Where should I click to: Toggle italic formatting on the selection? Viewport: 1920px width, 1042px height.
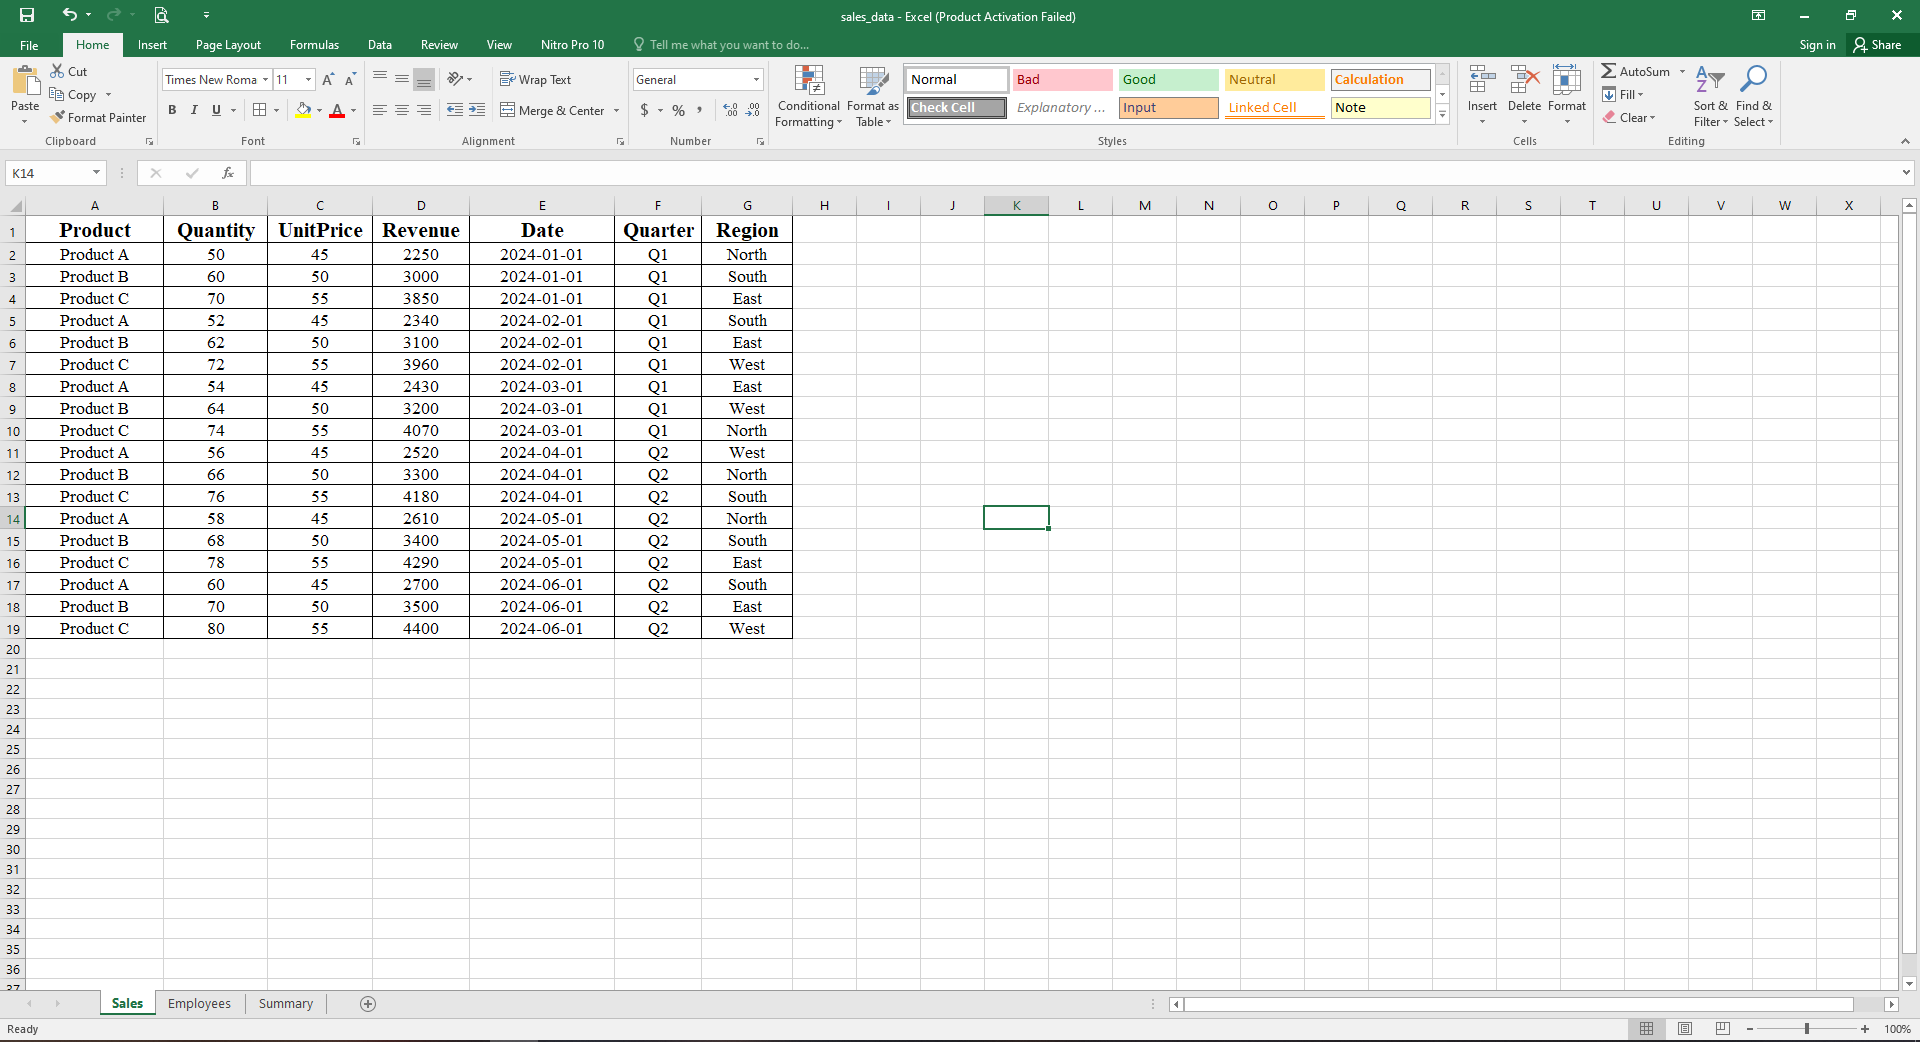coord(194,110)
